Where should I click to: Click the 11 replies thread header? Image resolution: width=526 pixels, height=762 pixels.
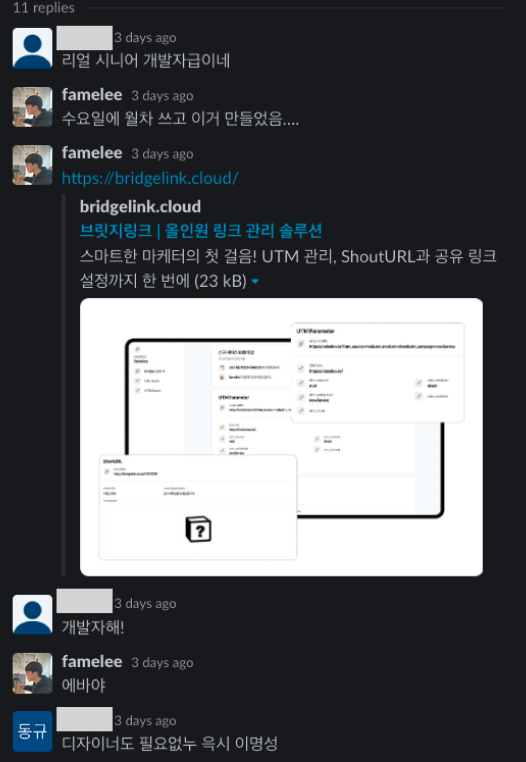click(x=44, y=8)
